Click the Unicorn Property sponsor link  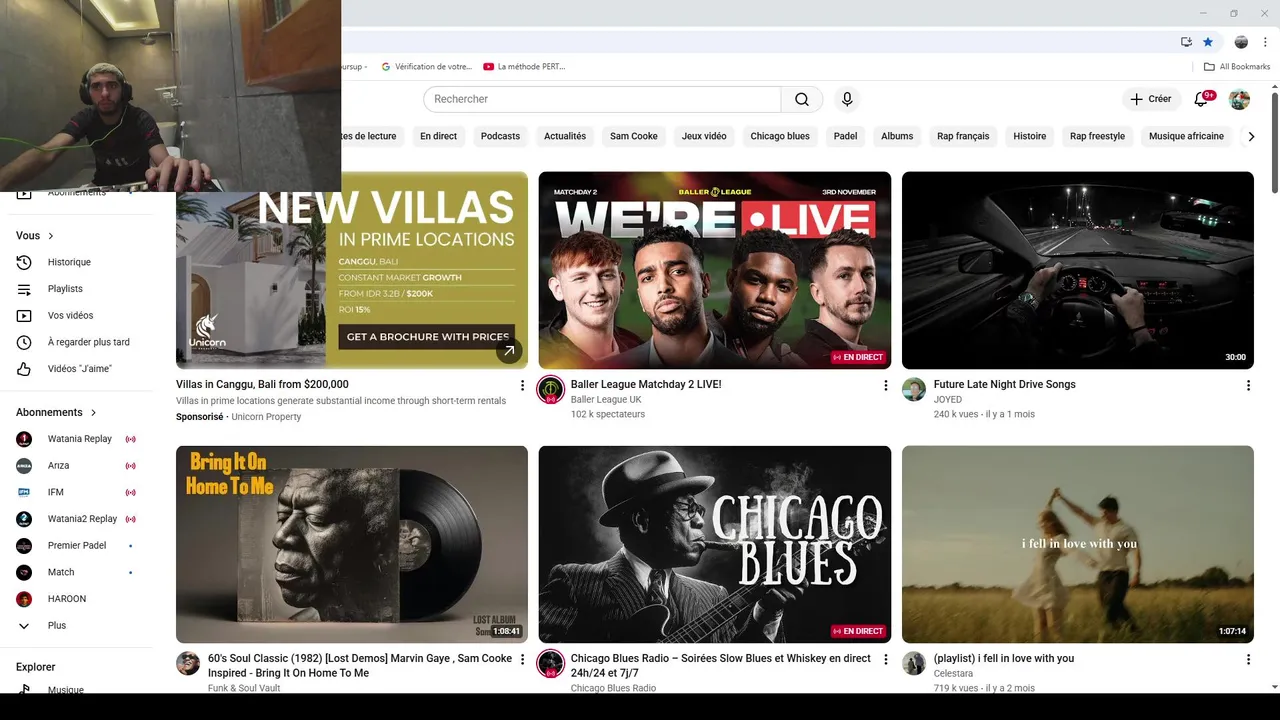tap(266, 417)
